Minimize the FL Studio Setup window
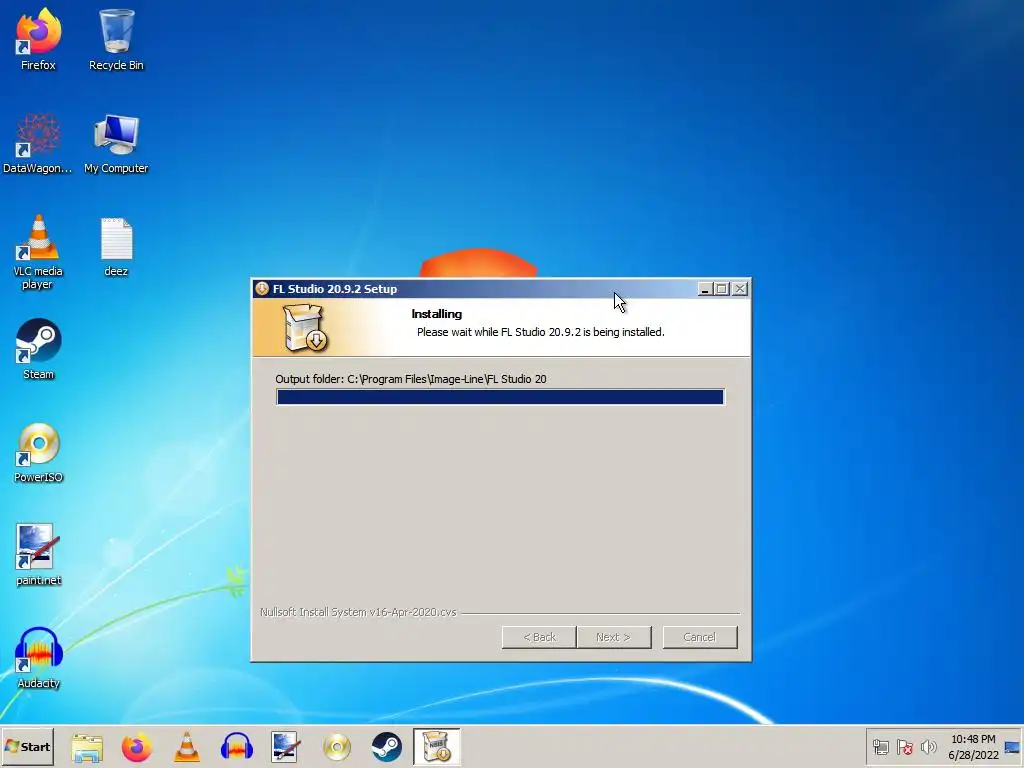Image resolution: width=1024 pixels, height=768 pixels. pyautogui.click(x=705, y=289)
